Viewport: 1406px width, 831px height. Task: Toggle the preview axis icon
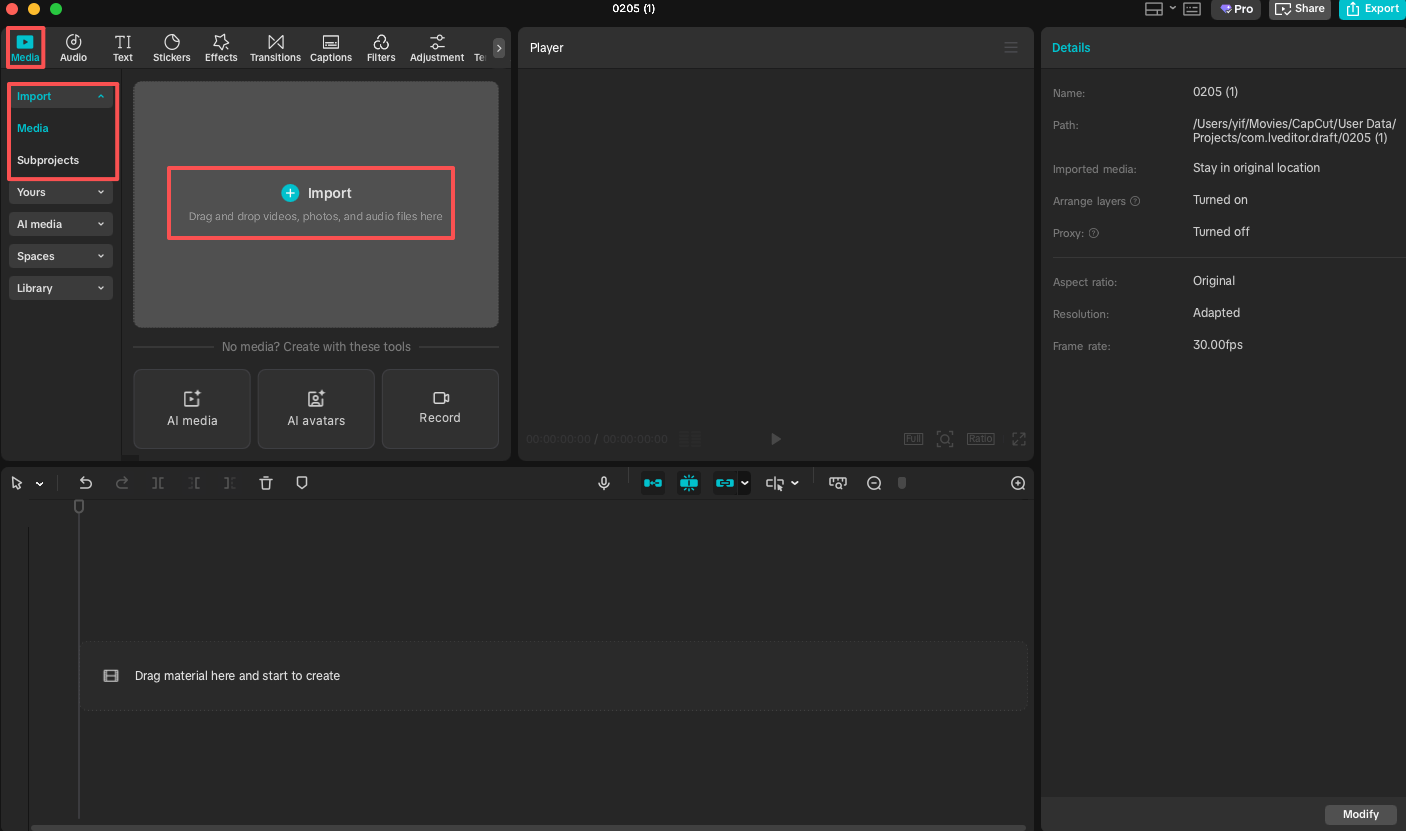click(x=775, y=483)
